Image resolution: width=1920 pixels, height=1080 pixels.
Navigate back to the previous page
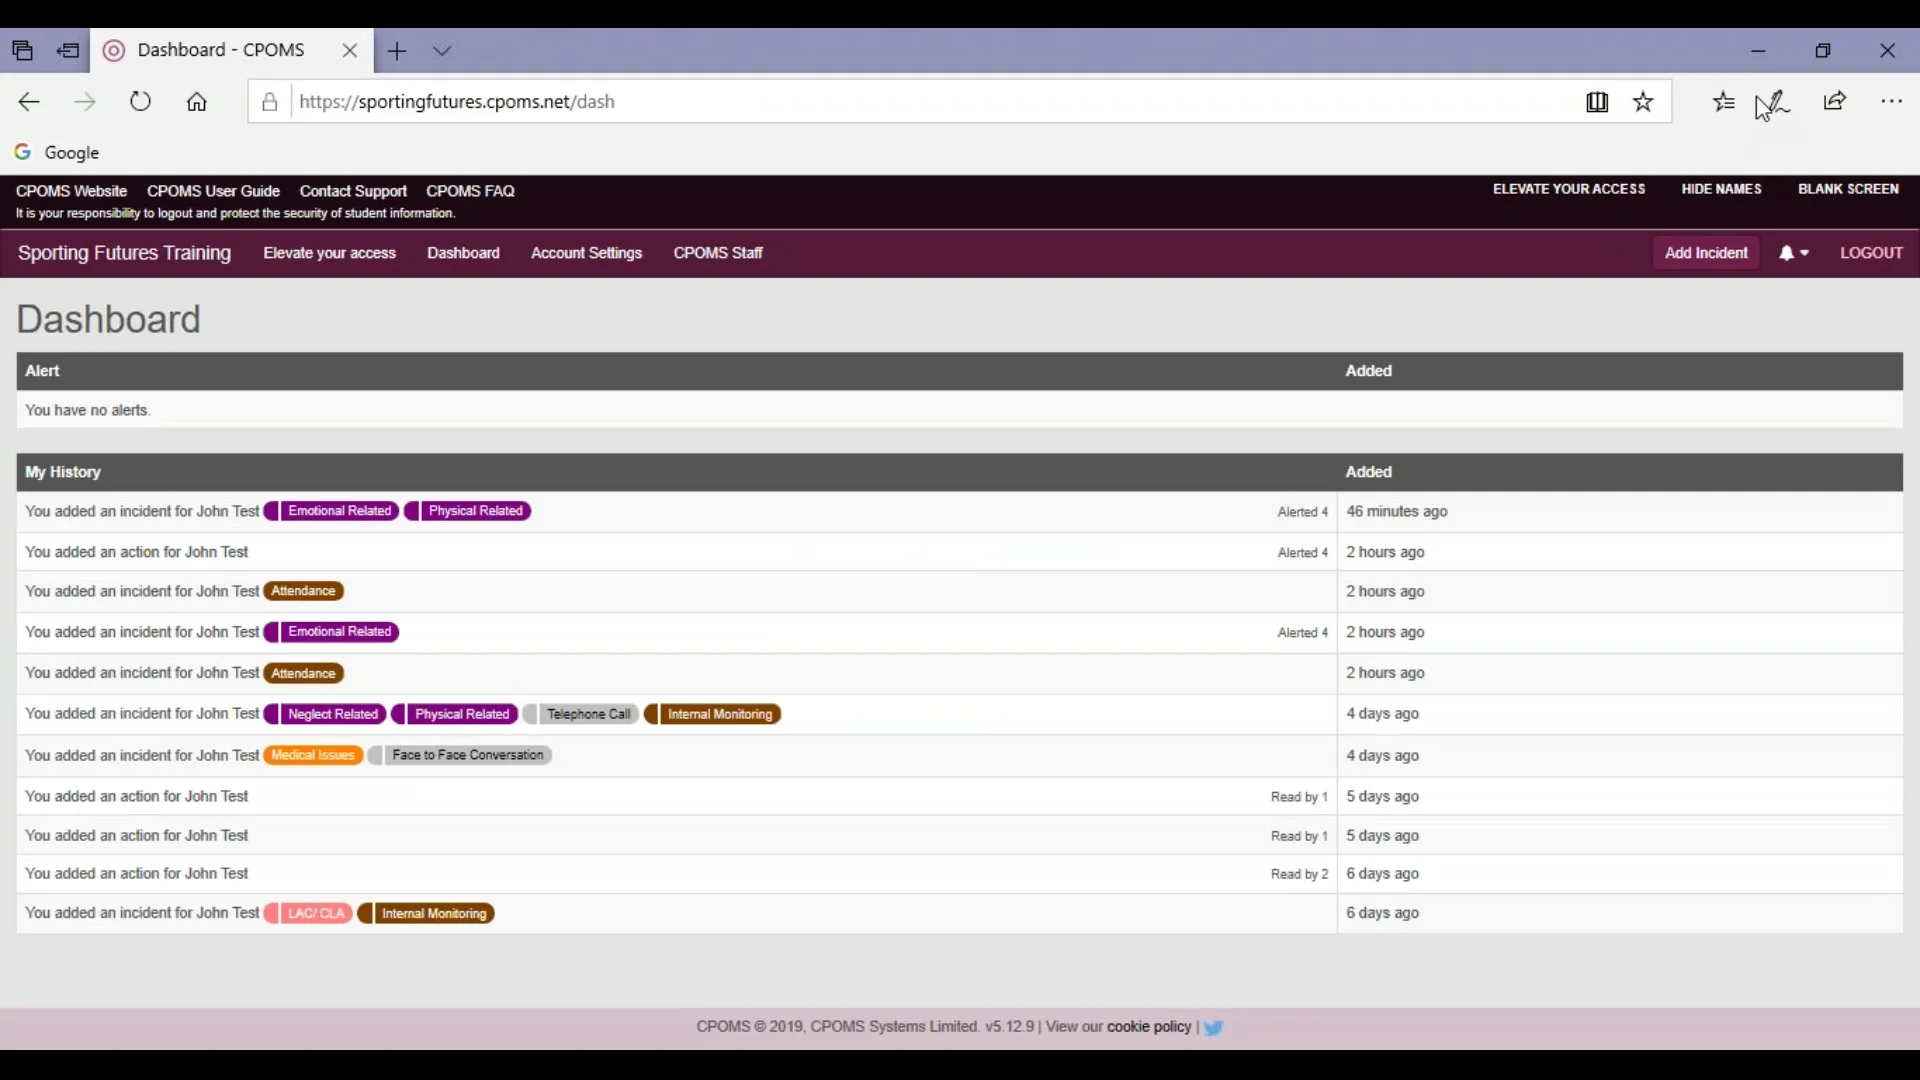(28, 101)
